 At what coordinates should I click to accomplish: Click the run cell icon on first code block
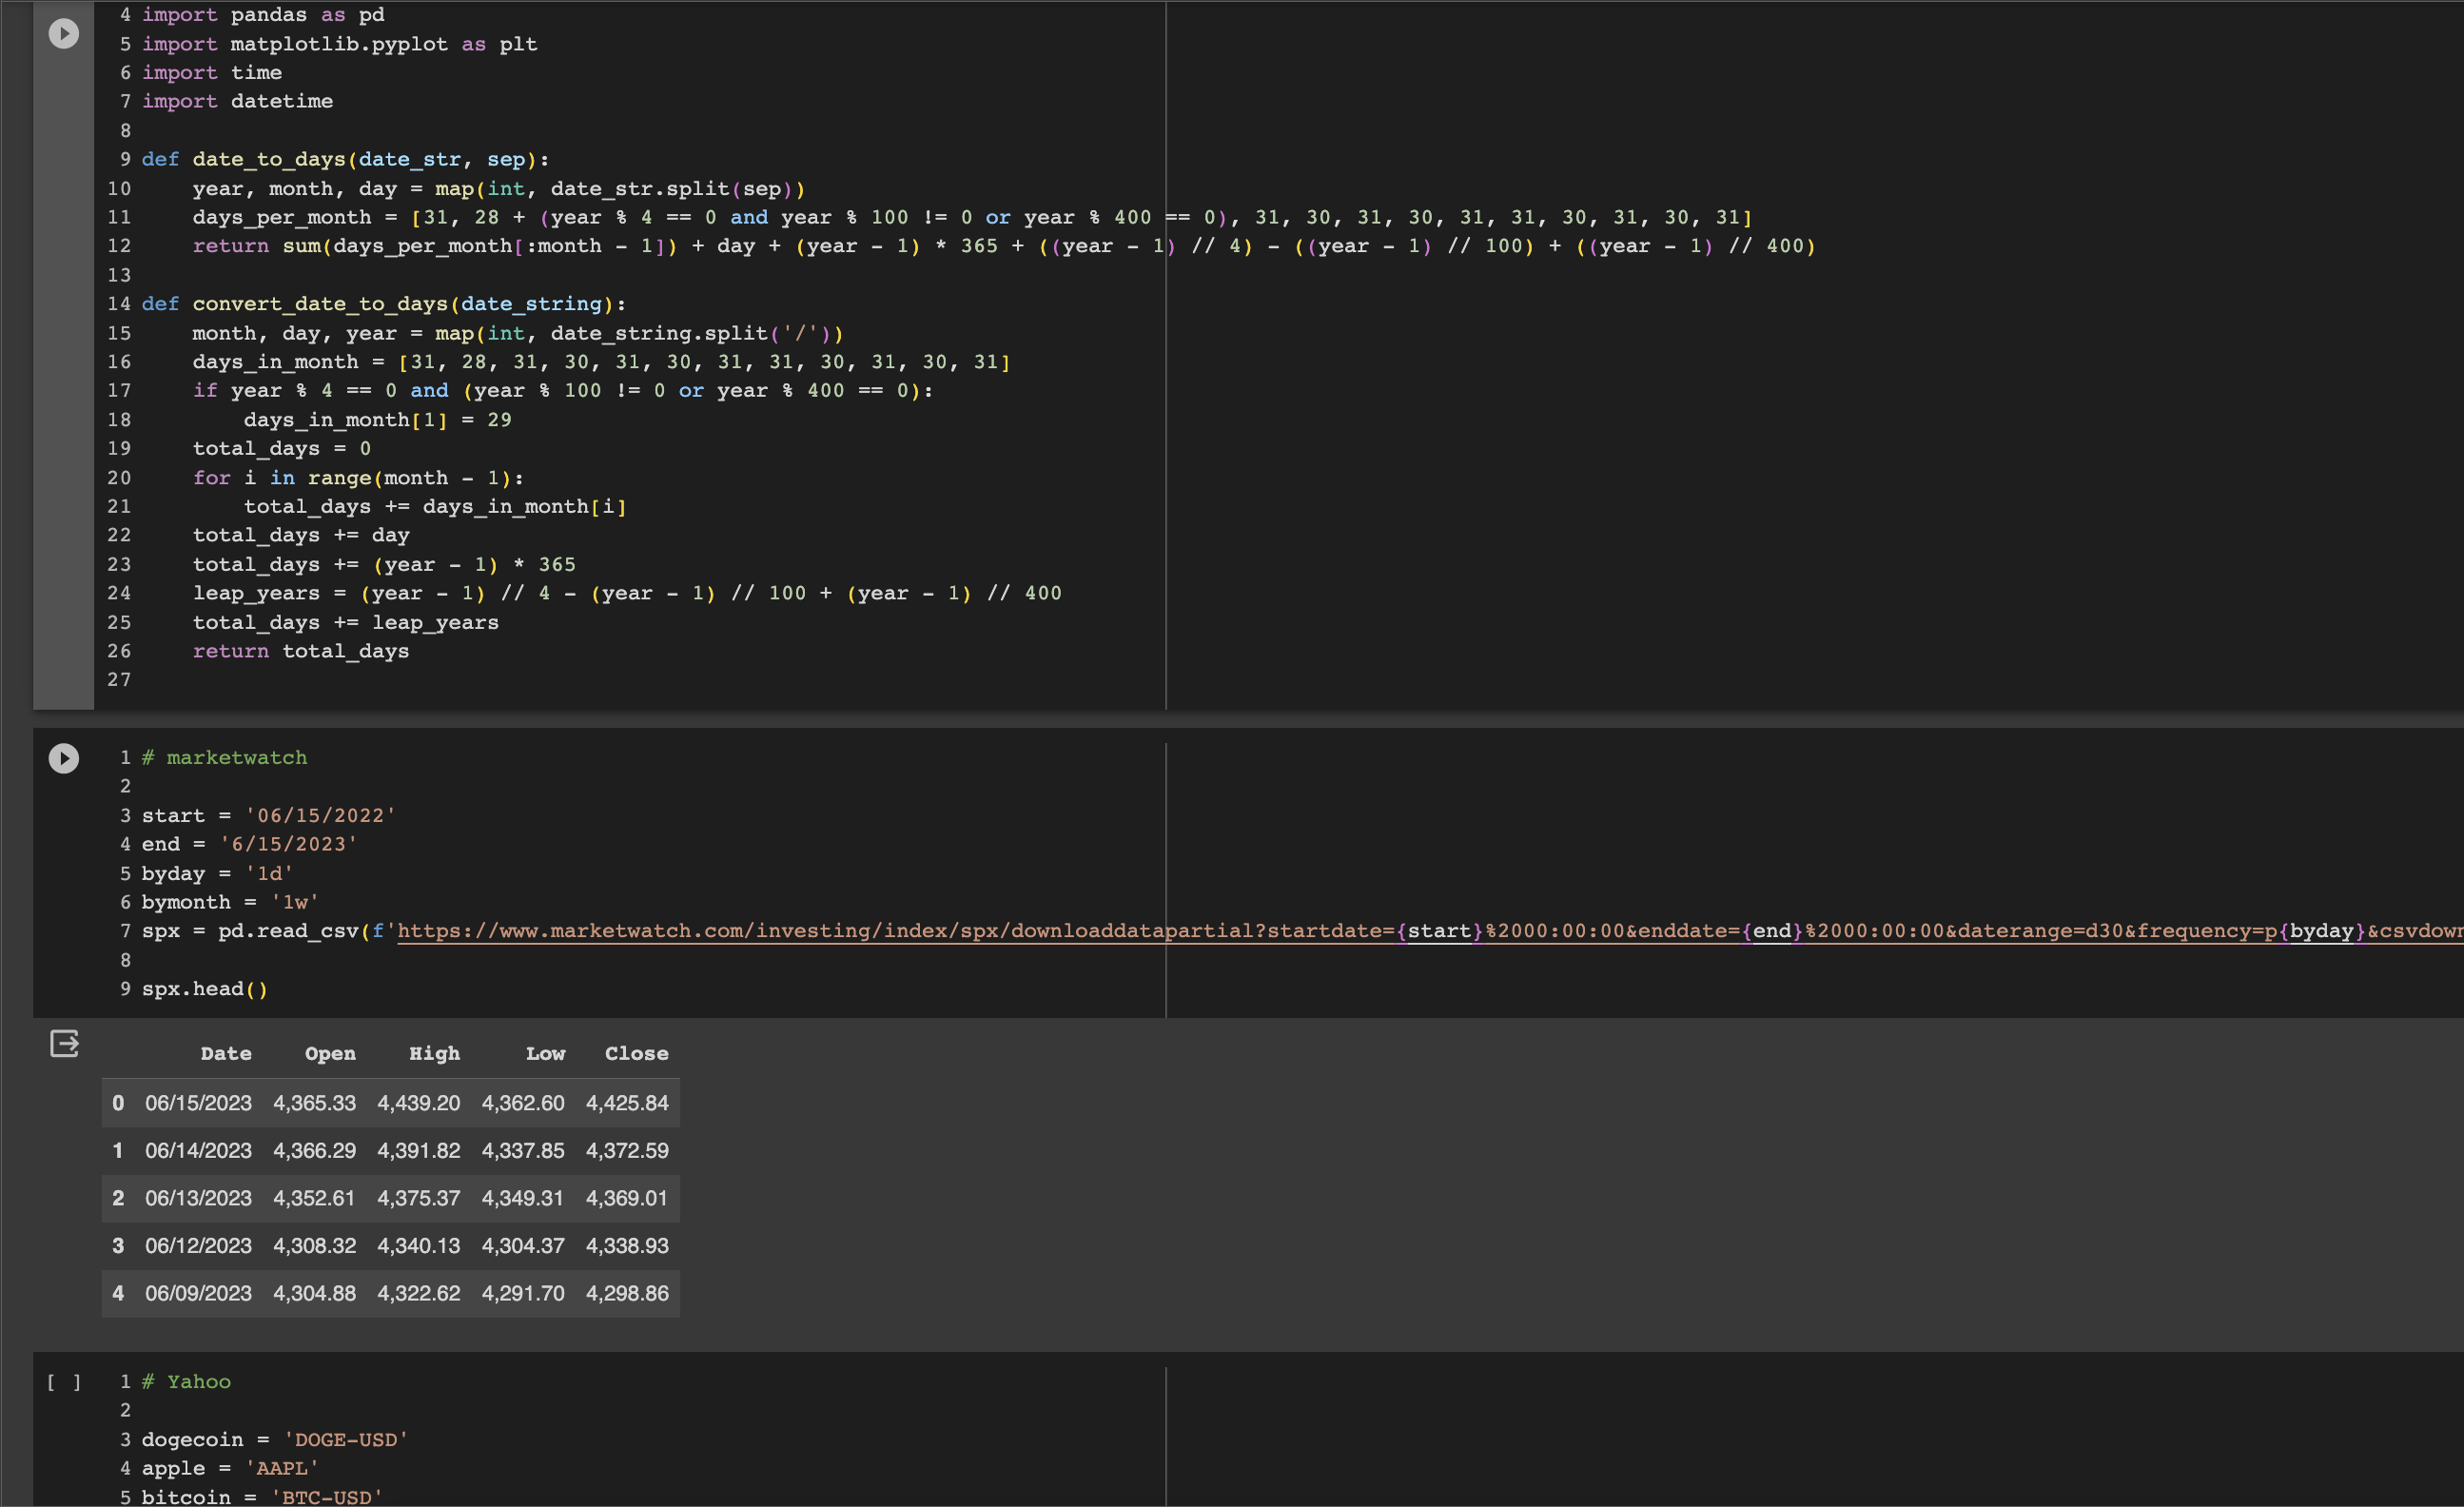pos(64,33)
